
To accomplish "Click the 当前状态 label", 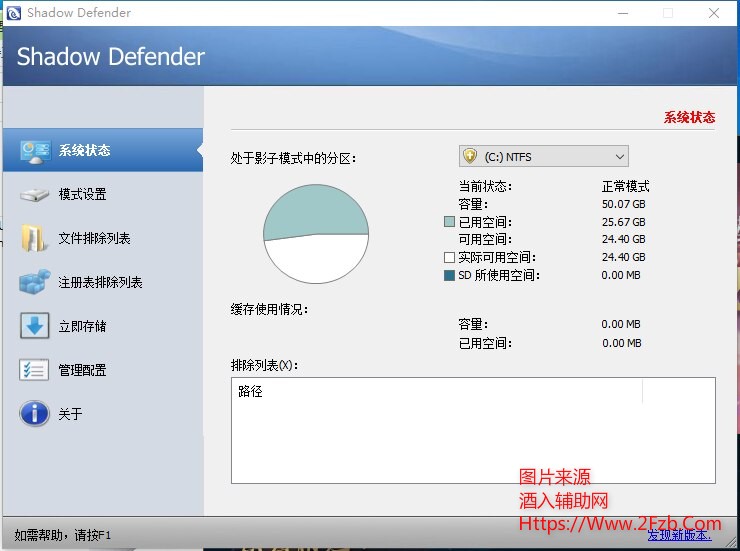I will [485, 186].
